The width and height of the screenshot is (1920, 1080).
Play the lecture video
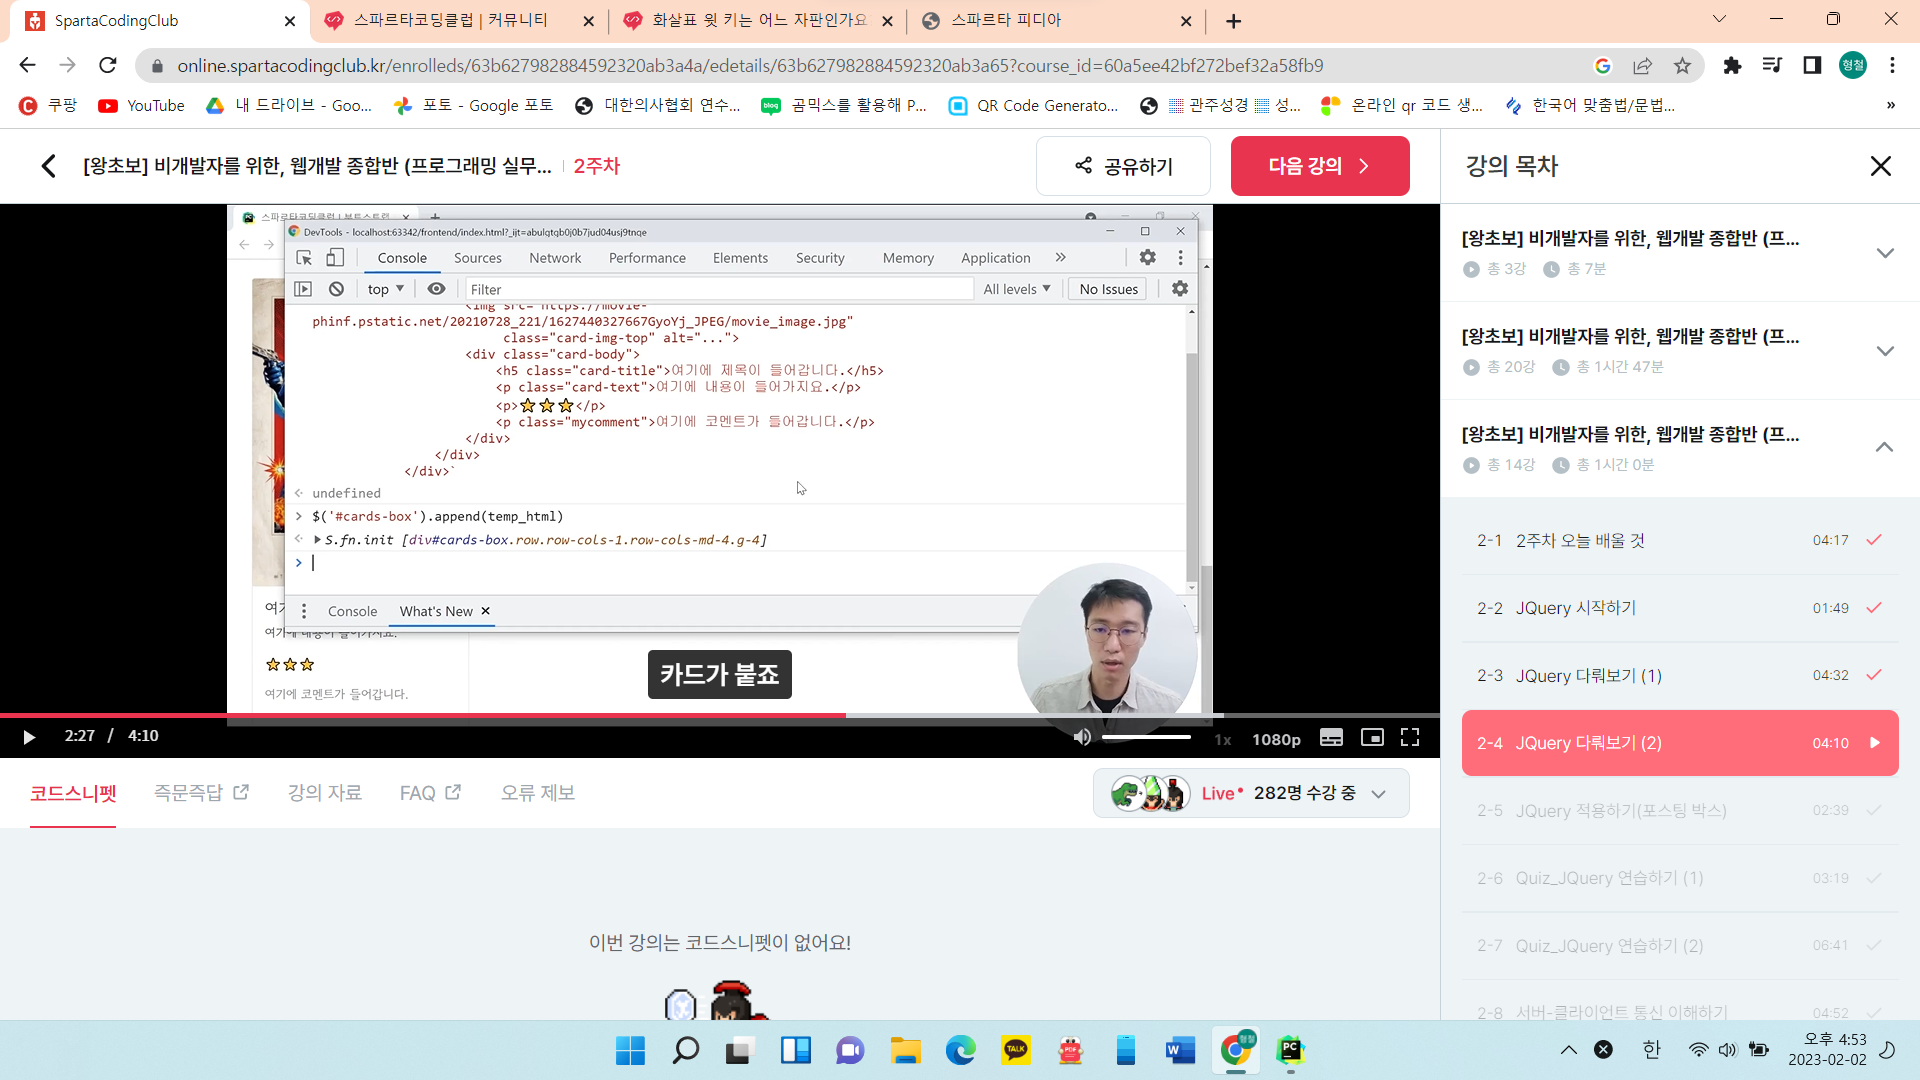tap(29, 737)
